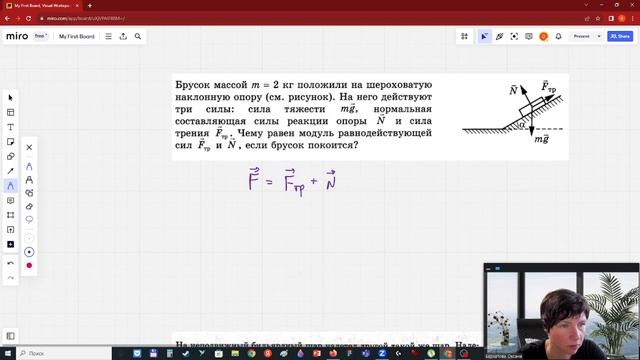This screenshot has height=360, width=640.
Task: Go to miro home via logo
Action: coord(17,36)
